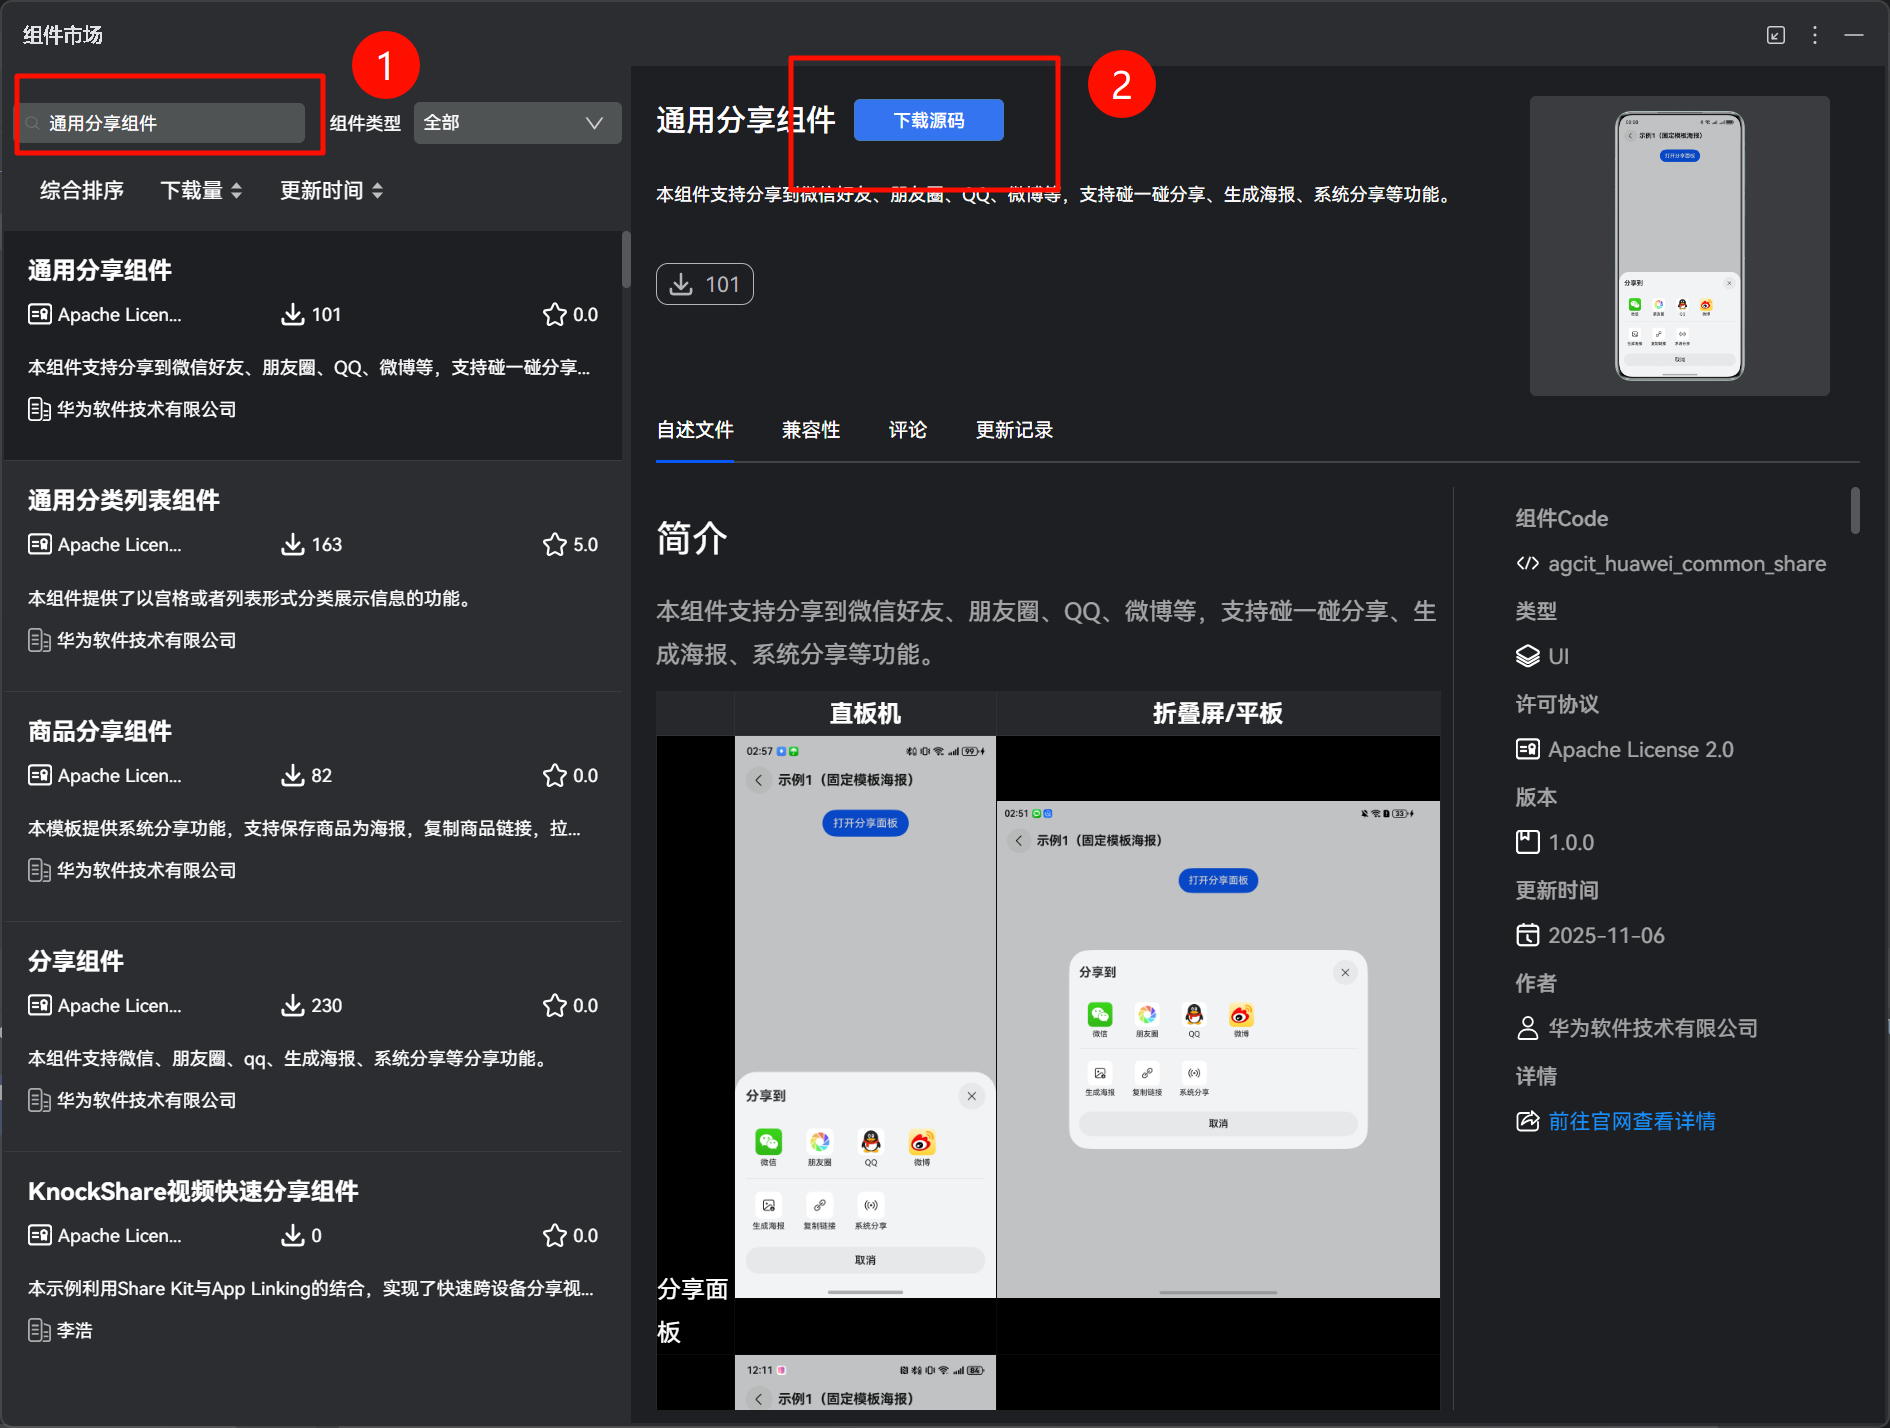The height and width of the screenshot is (1428, 1890).
Task: Open the 前往官网查看详情 link
Action: (1631, 1121)
